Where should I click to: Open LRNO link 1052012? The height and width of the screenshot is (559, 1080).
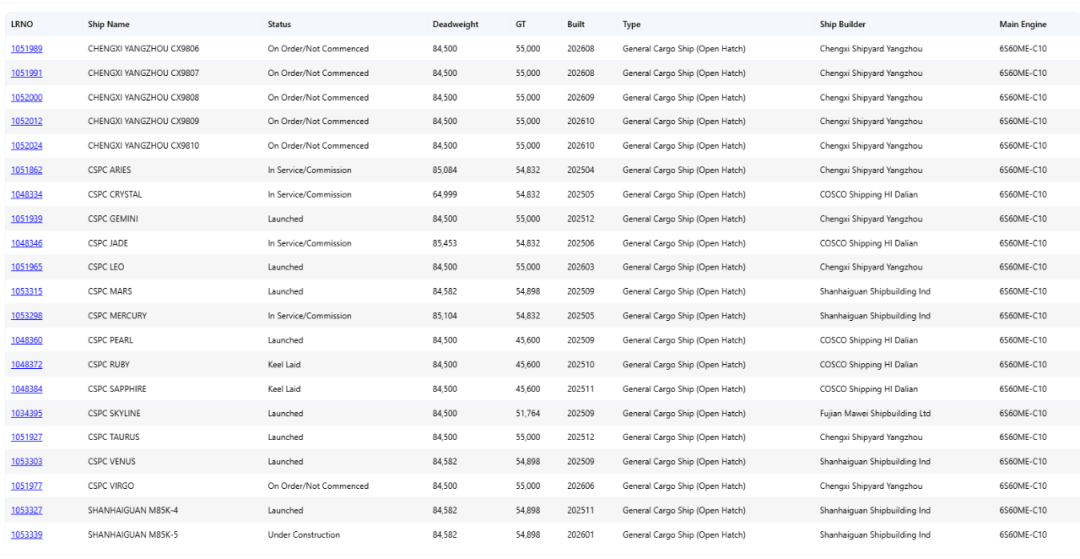26,121
